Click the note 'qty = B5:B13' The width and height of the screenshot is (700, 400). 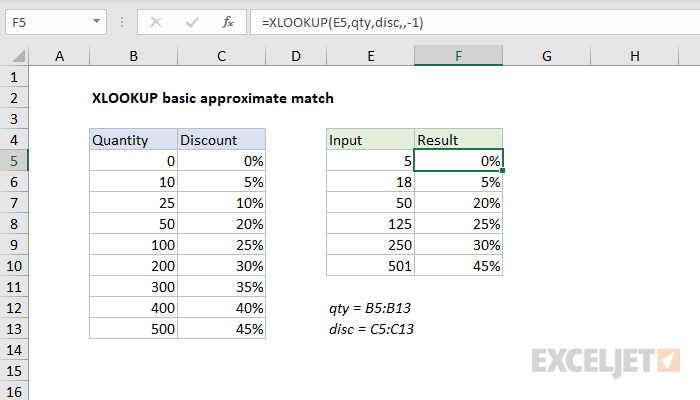tap(370, 308)
